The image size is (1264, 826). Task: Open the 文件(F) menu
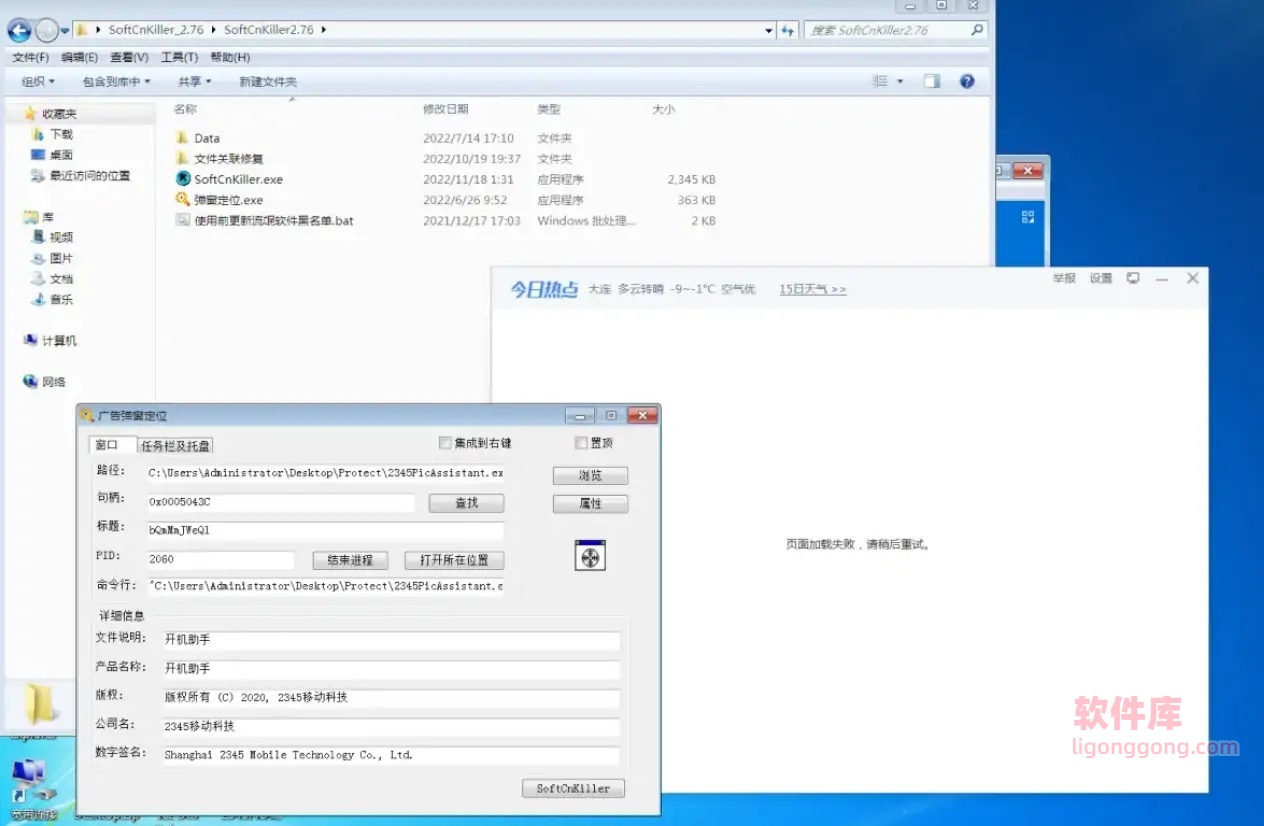[30, 57]
